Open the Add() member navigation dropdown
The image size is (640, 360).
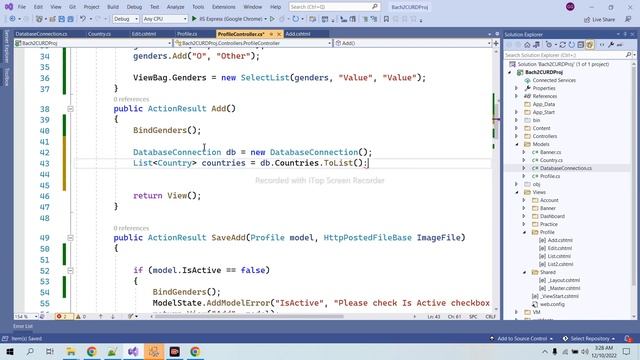pos(412,43)
